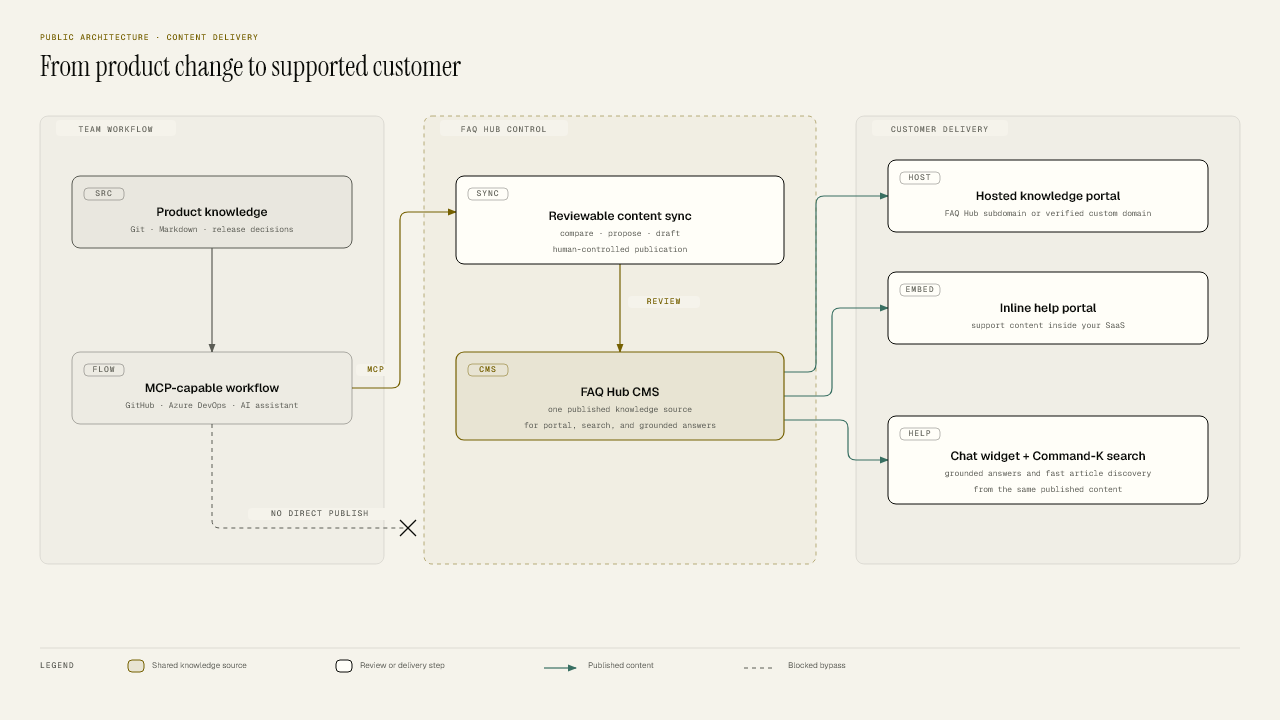This screenshot has width=1280, height=720.
Task: Click the Public Architecture overline text
Action: coord(149,38)
